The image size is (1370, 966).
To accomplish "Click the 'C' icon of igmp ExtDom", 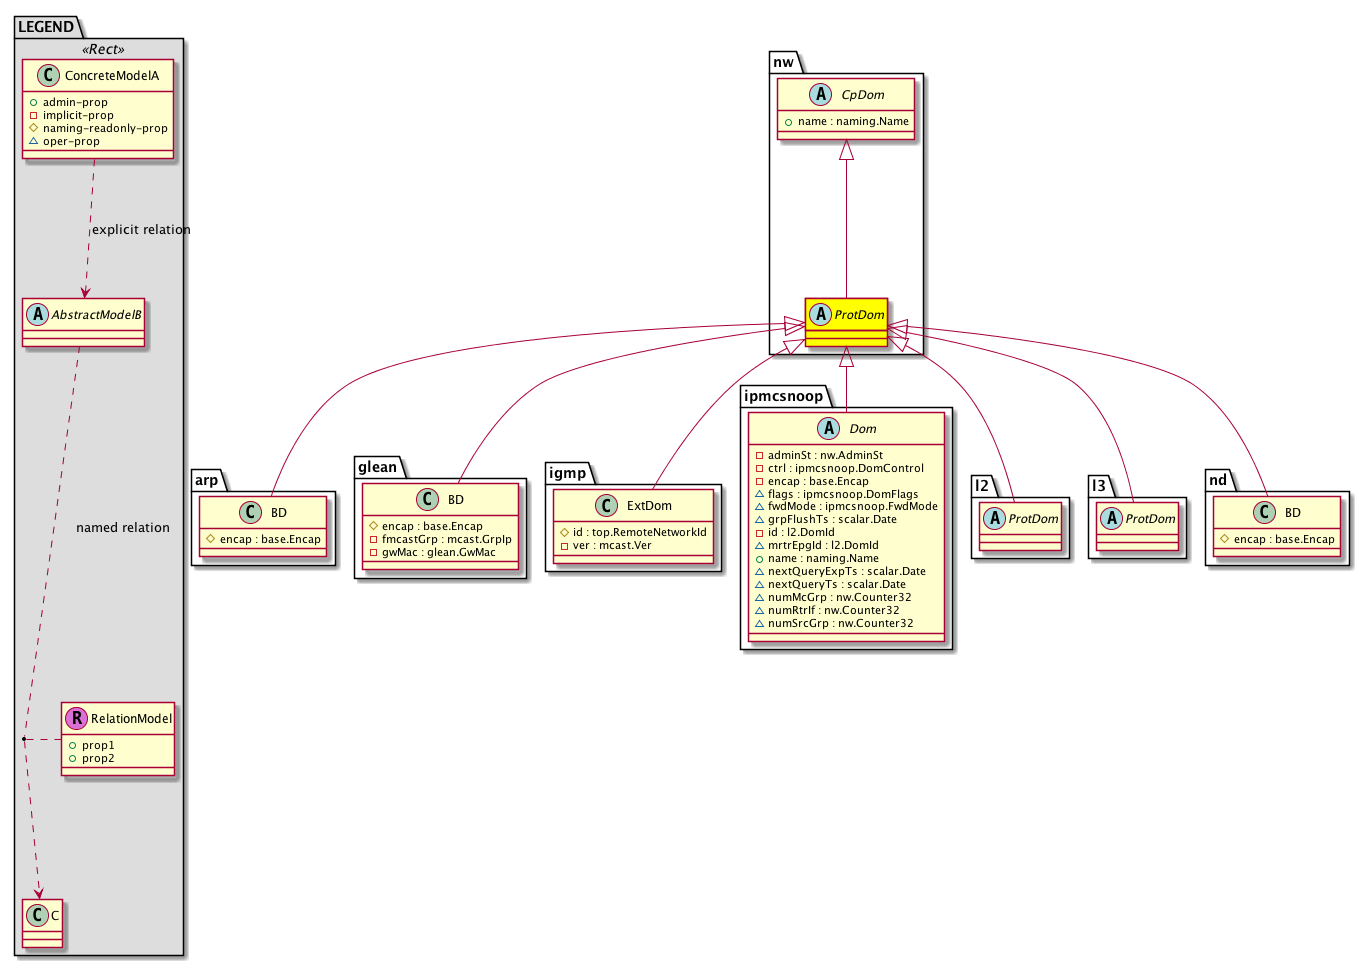I will (605, 506).
